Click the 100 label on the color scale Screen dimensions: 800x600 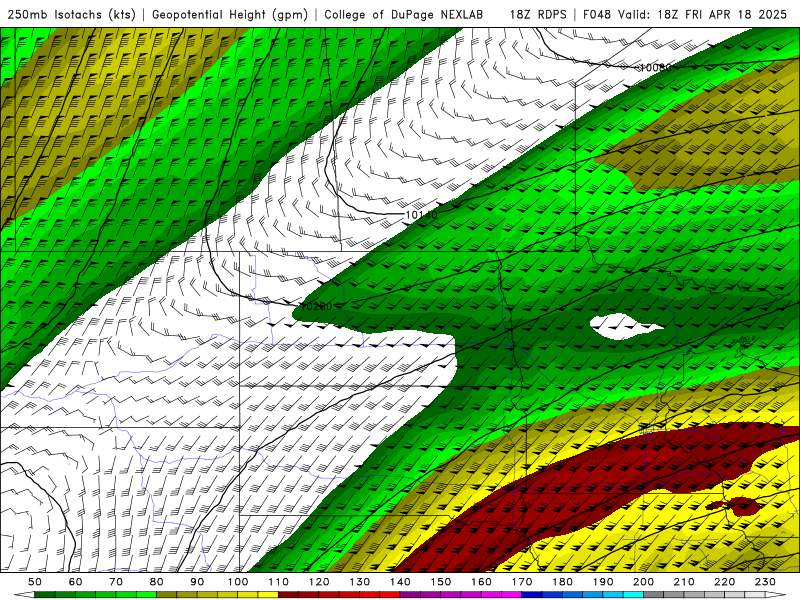[x=238, y=582]
